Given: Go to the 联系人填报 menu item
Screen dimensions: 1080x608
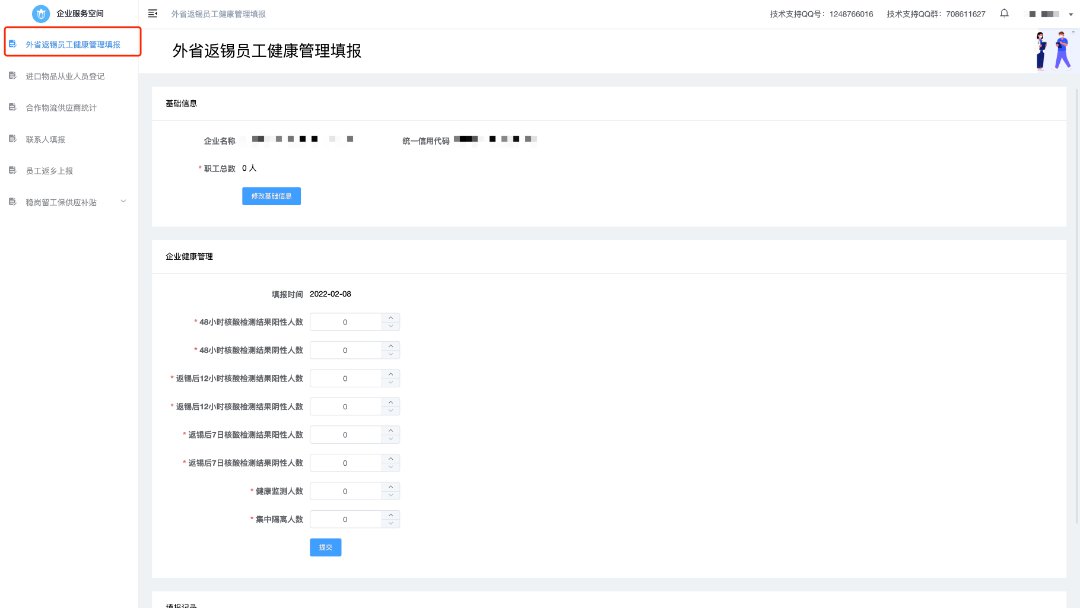Looking at the screenshot, I should (x=45, y=139).
